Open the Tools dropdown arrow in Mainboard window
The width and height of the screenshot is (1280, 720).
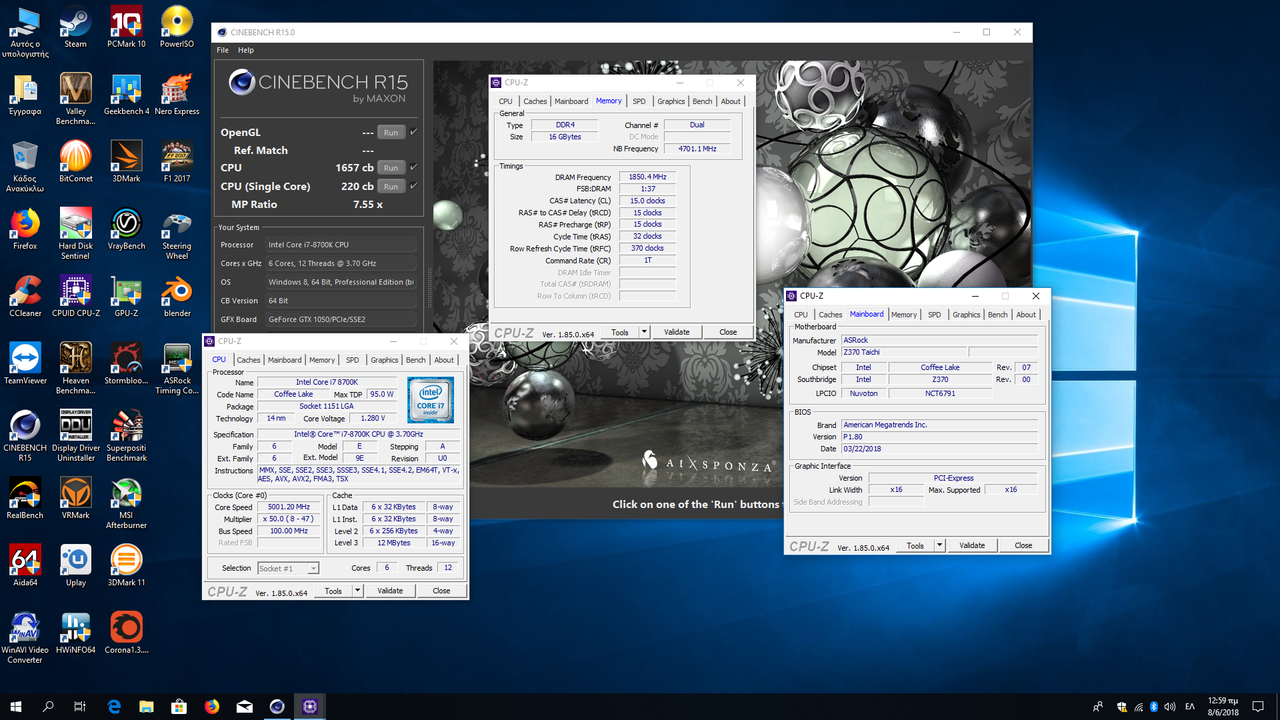(939, 545)
